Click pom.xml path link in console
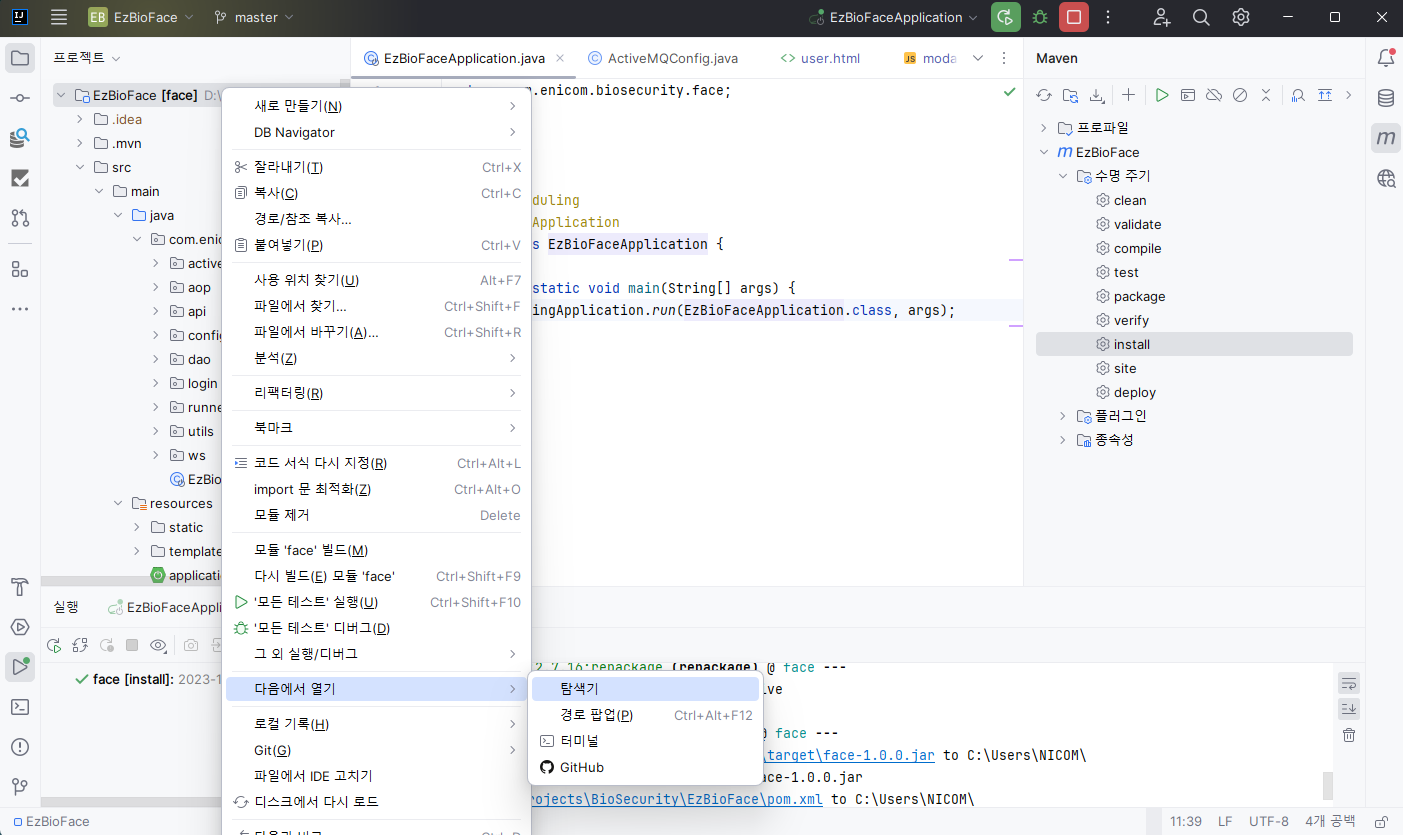The image size is (1403, 835). [678, 800]
